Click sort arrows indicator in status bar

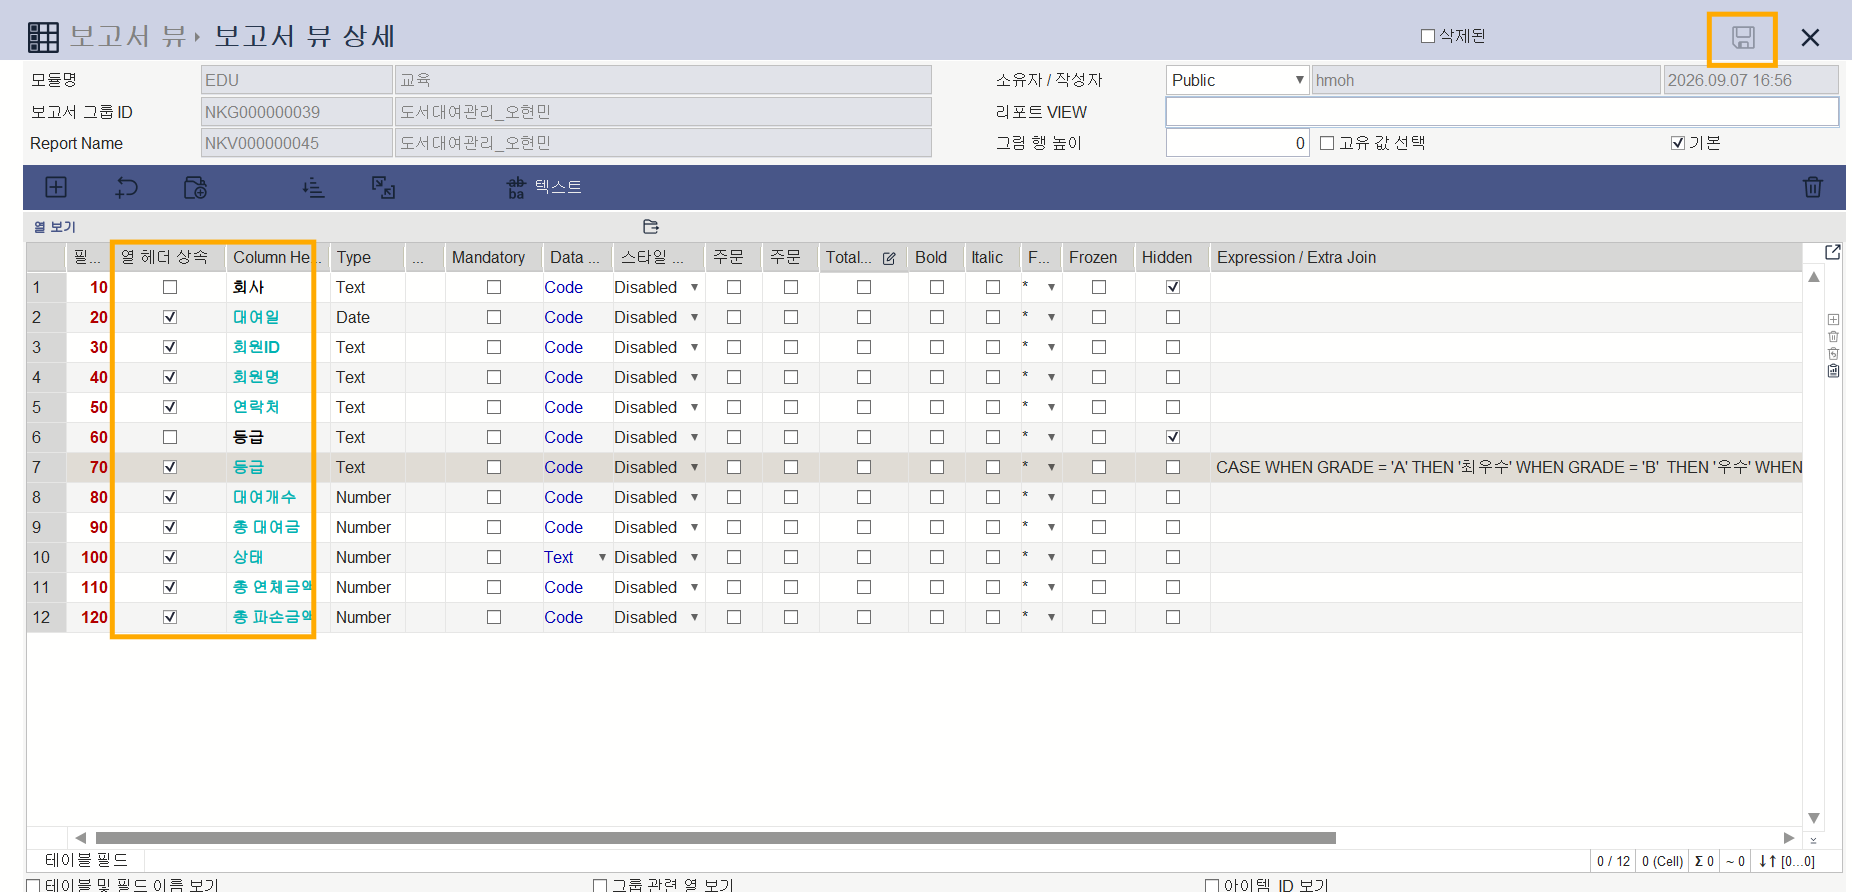1786,861
